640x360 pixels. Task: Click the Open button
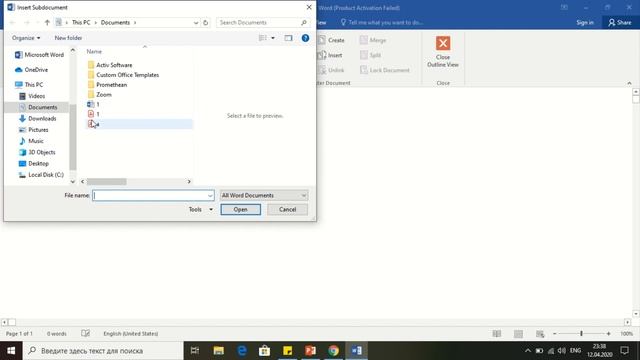click(x=240, y=209)
